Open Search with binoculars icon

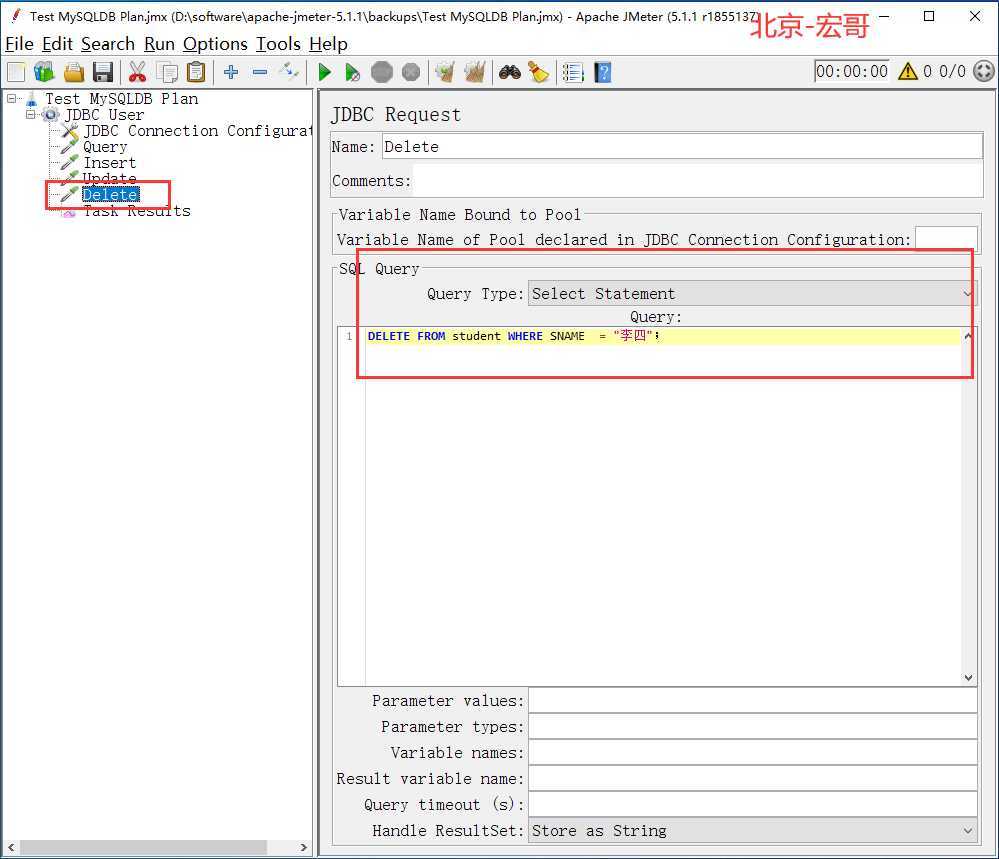pos(510,72)
